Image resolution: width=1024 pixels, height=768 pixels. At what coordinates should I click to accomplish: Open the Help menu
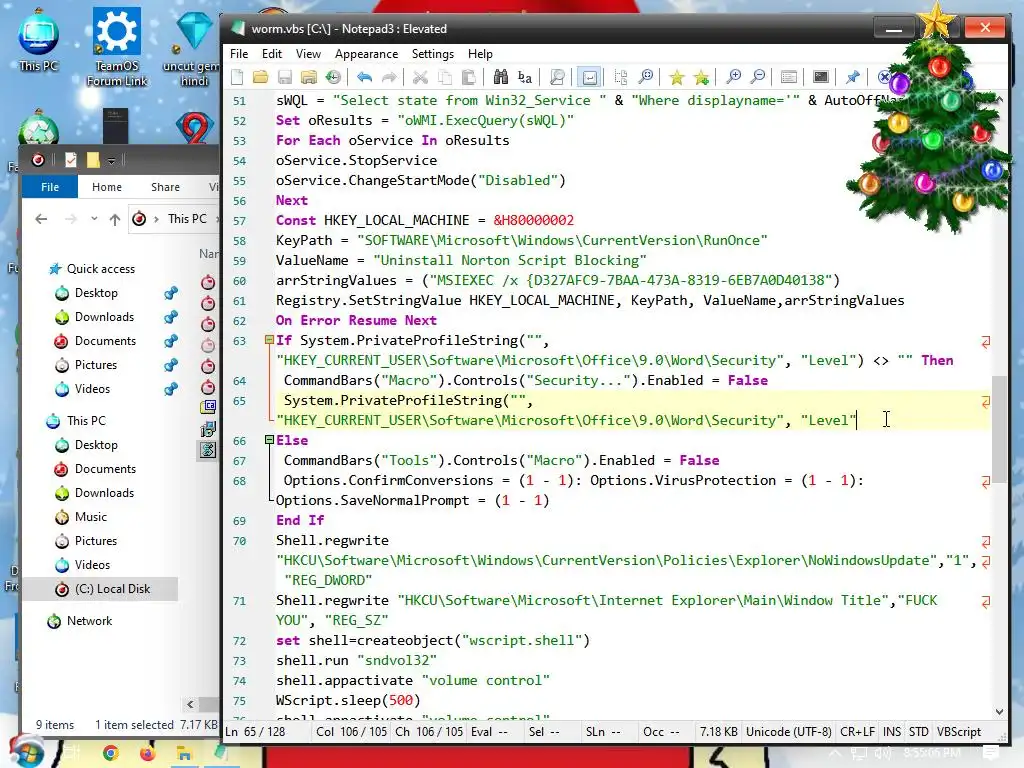click(480, 54)
